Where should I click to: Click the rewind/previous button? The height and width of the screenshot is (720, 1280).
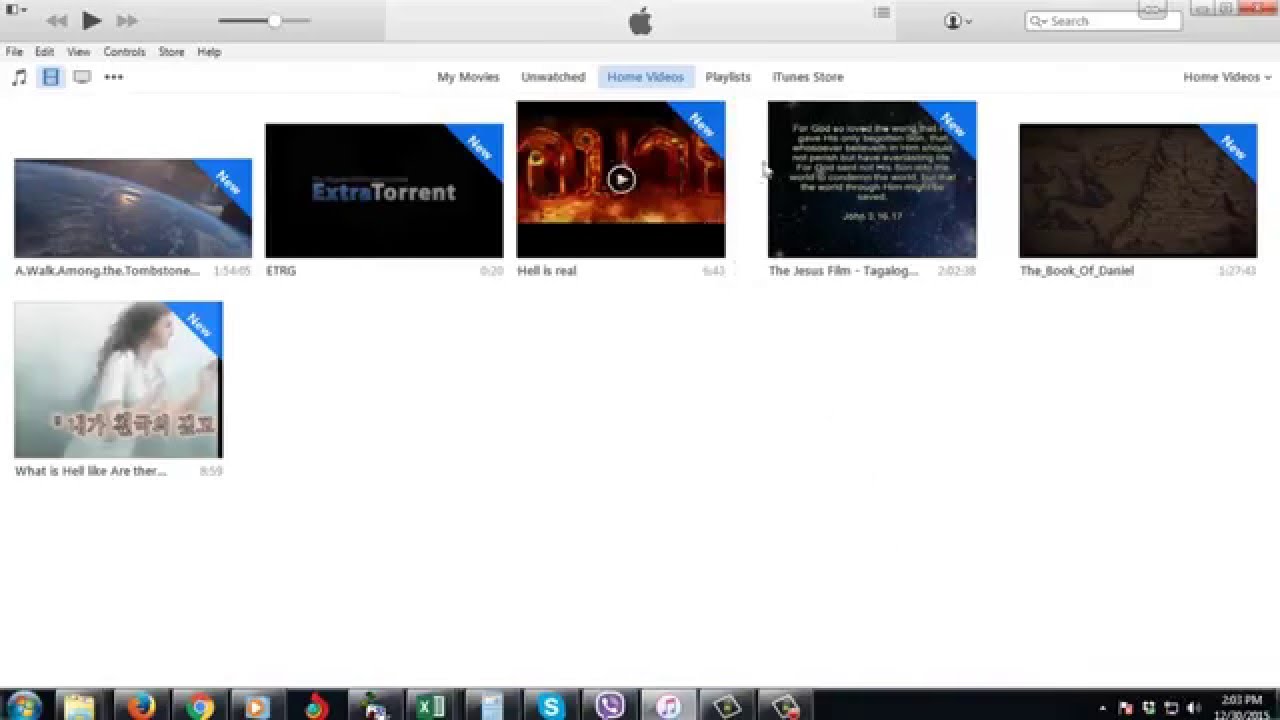[56, 21]
